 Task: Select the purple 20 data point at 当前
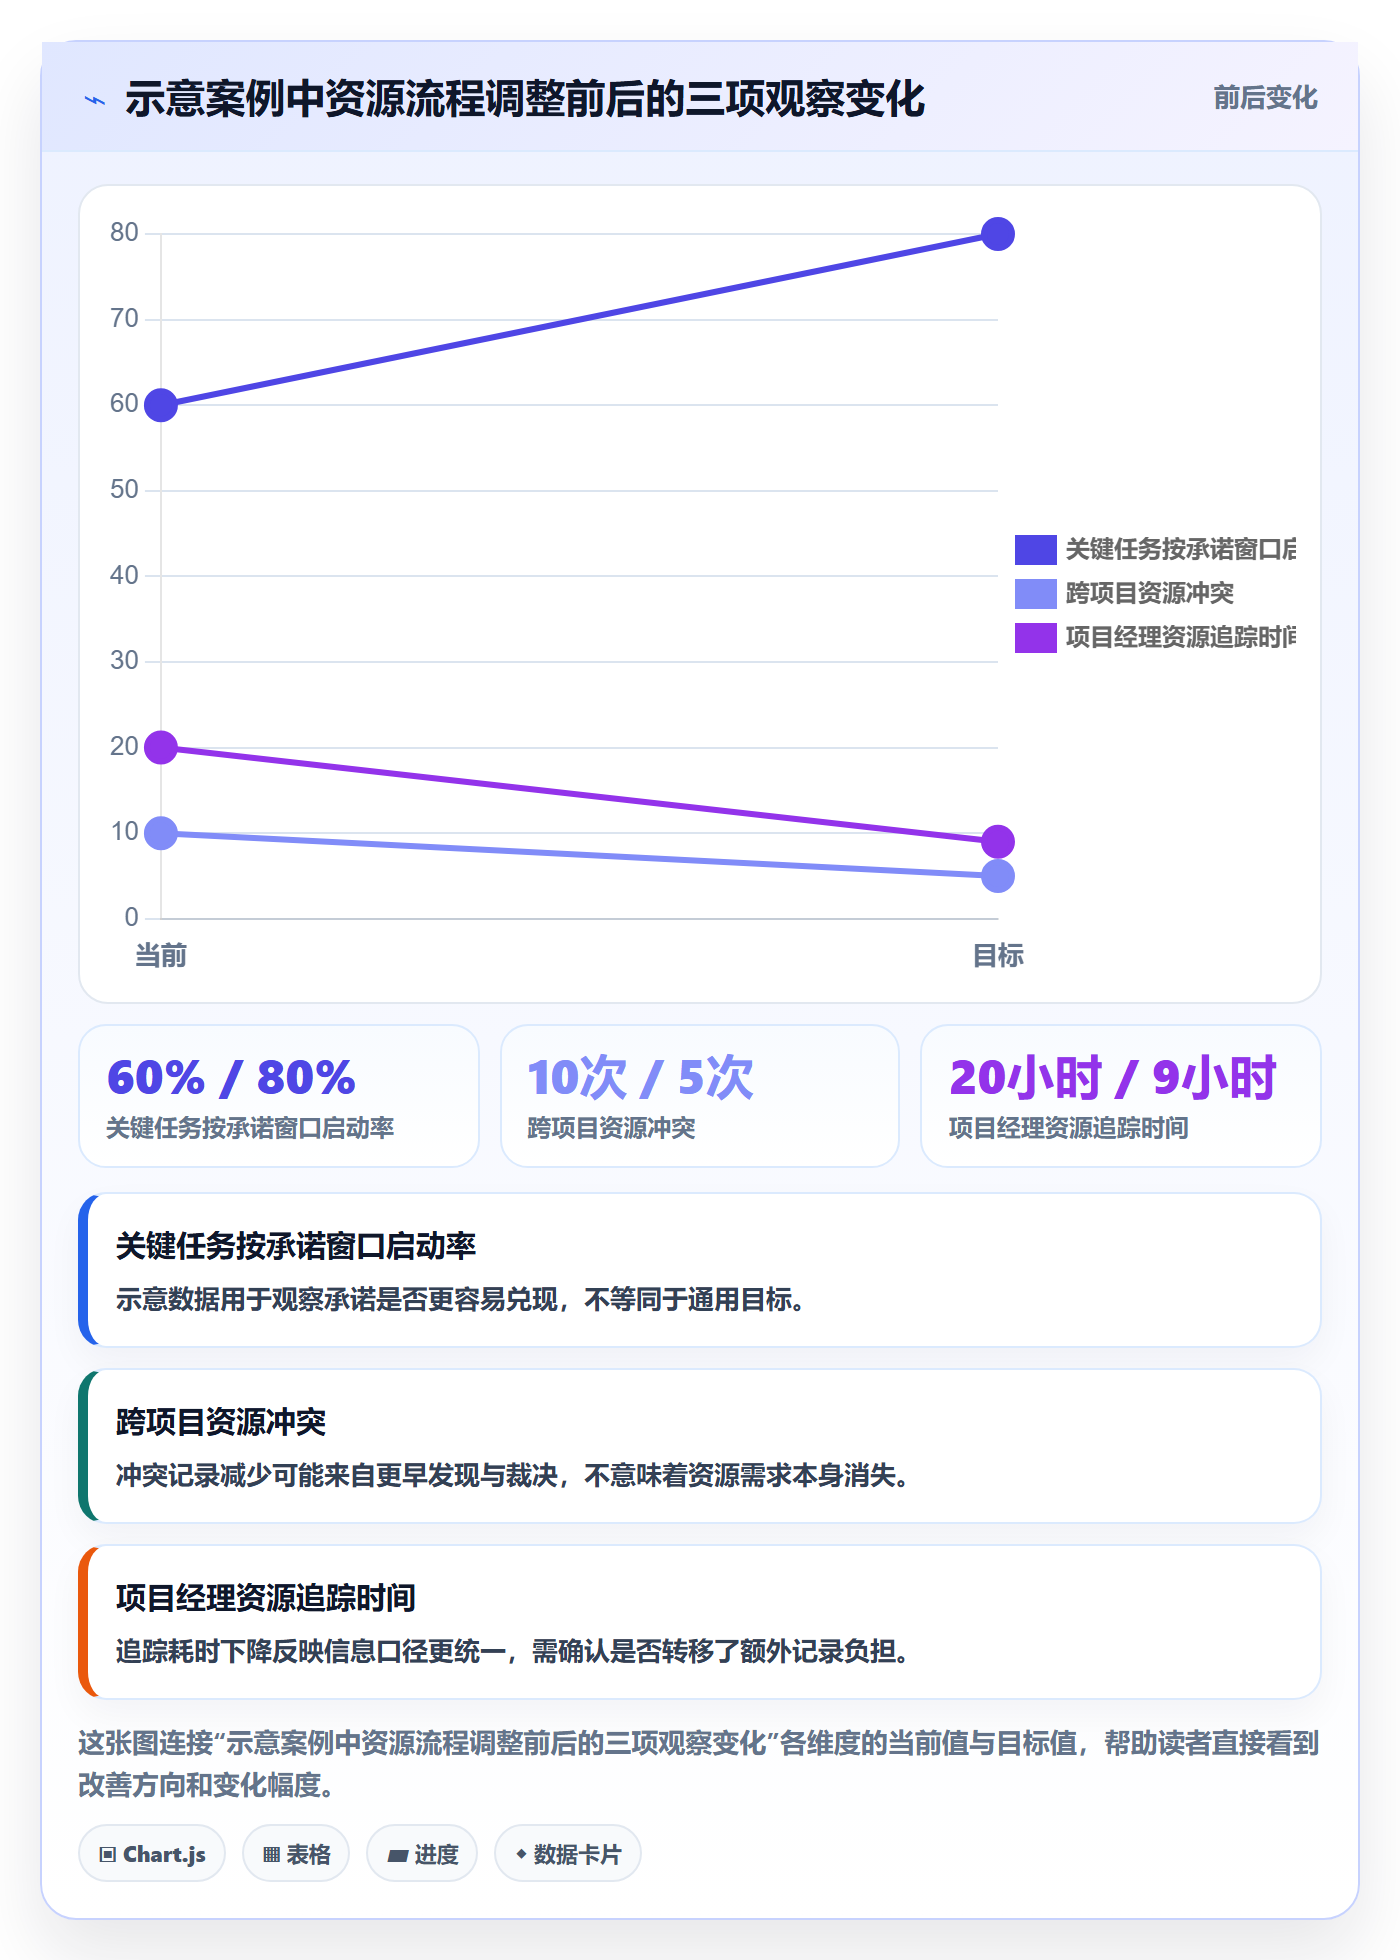tap(161, 747)
